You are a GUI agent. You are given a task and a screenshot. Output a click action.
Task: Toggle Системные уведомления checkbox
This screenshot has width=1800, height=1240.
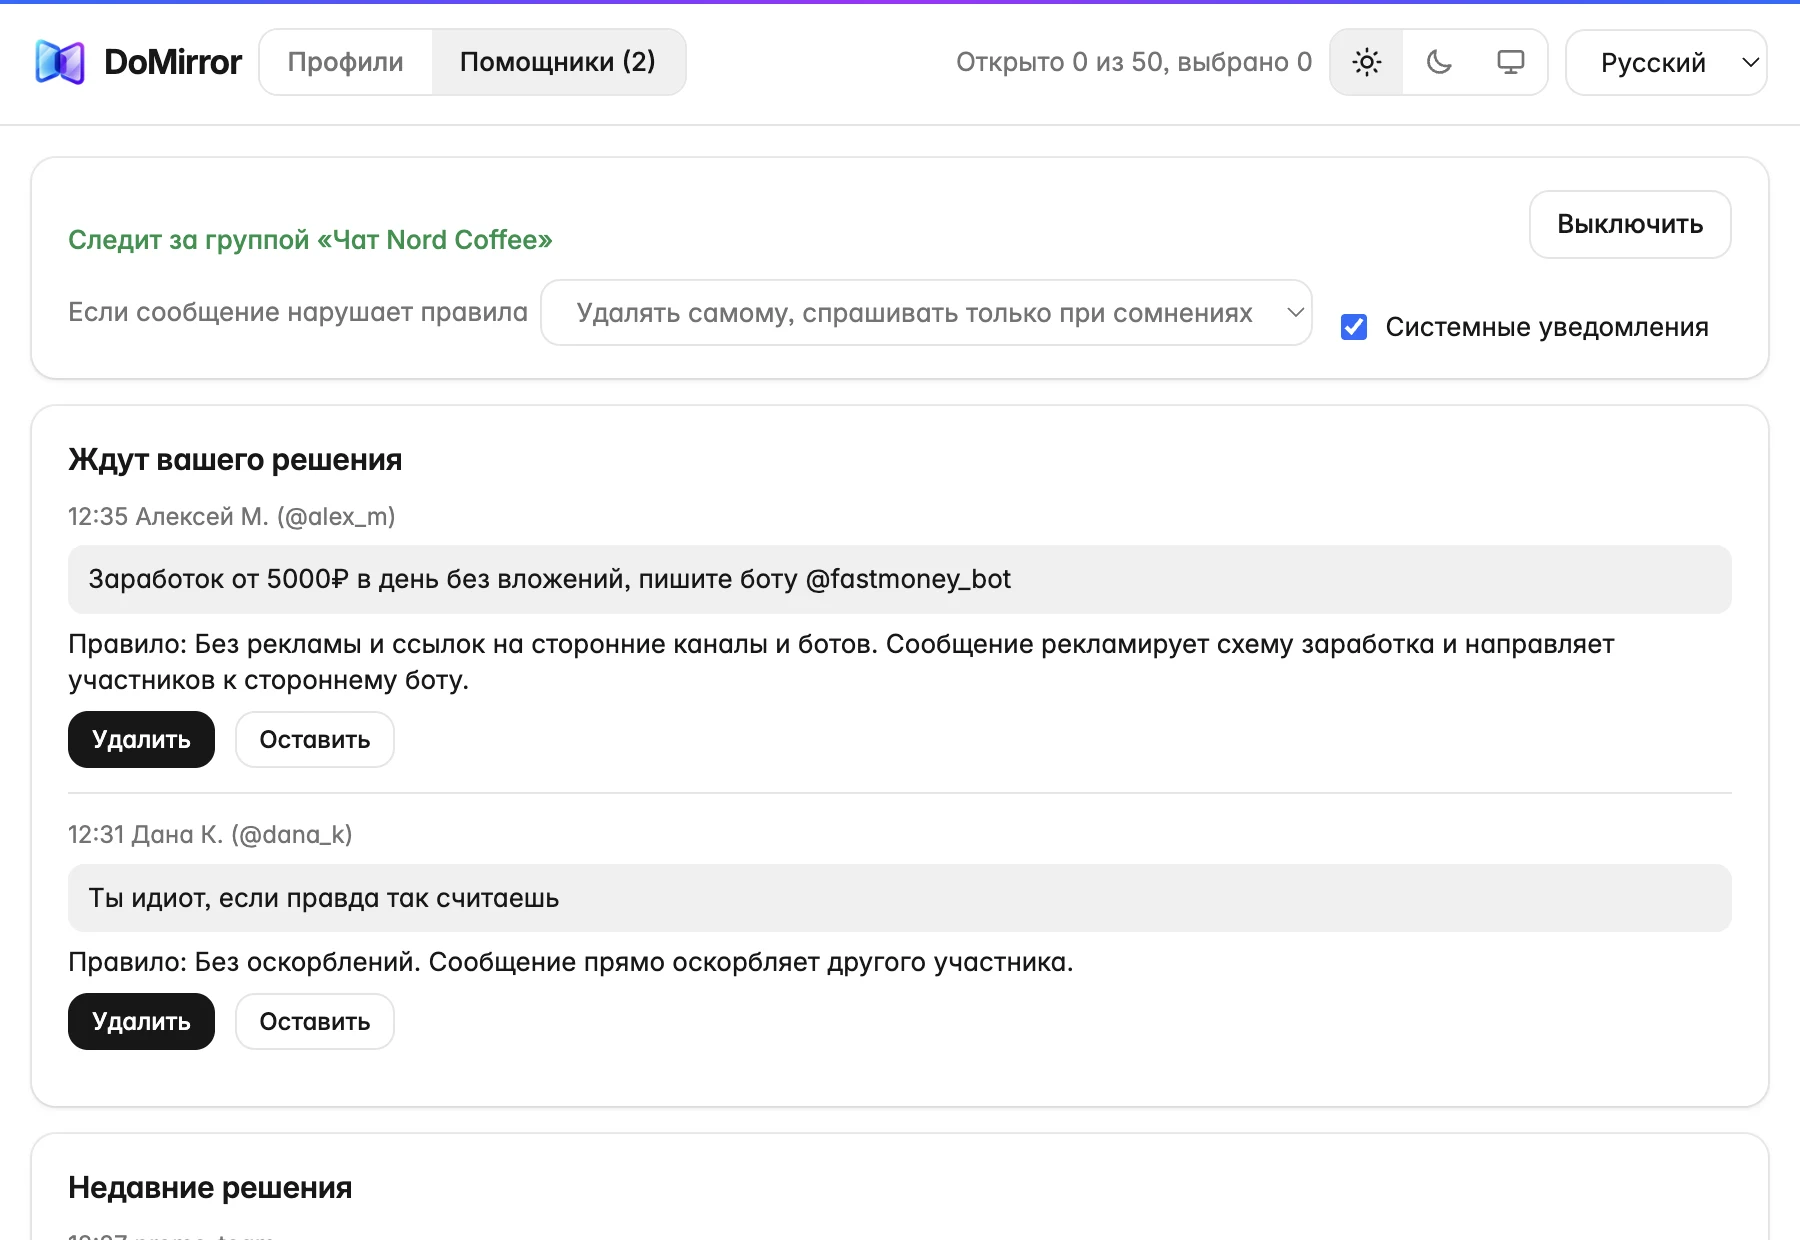point(1354,327)
